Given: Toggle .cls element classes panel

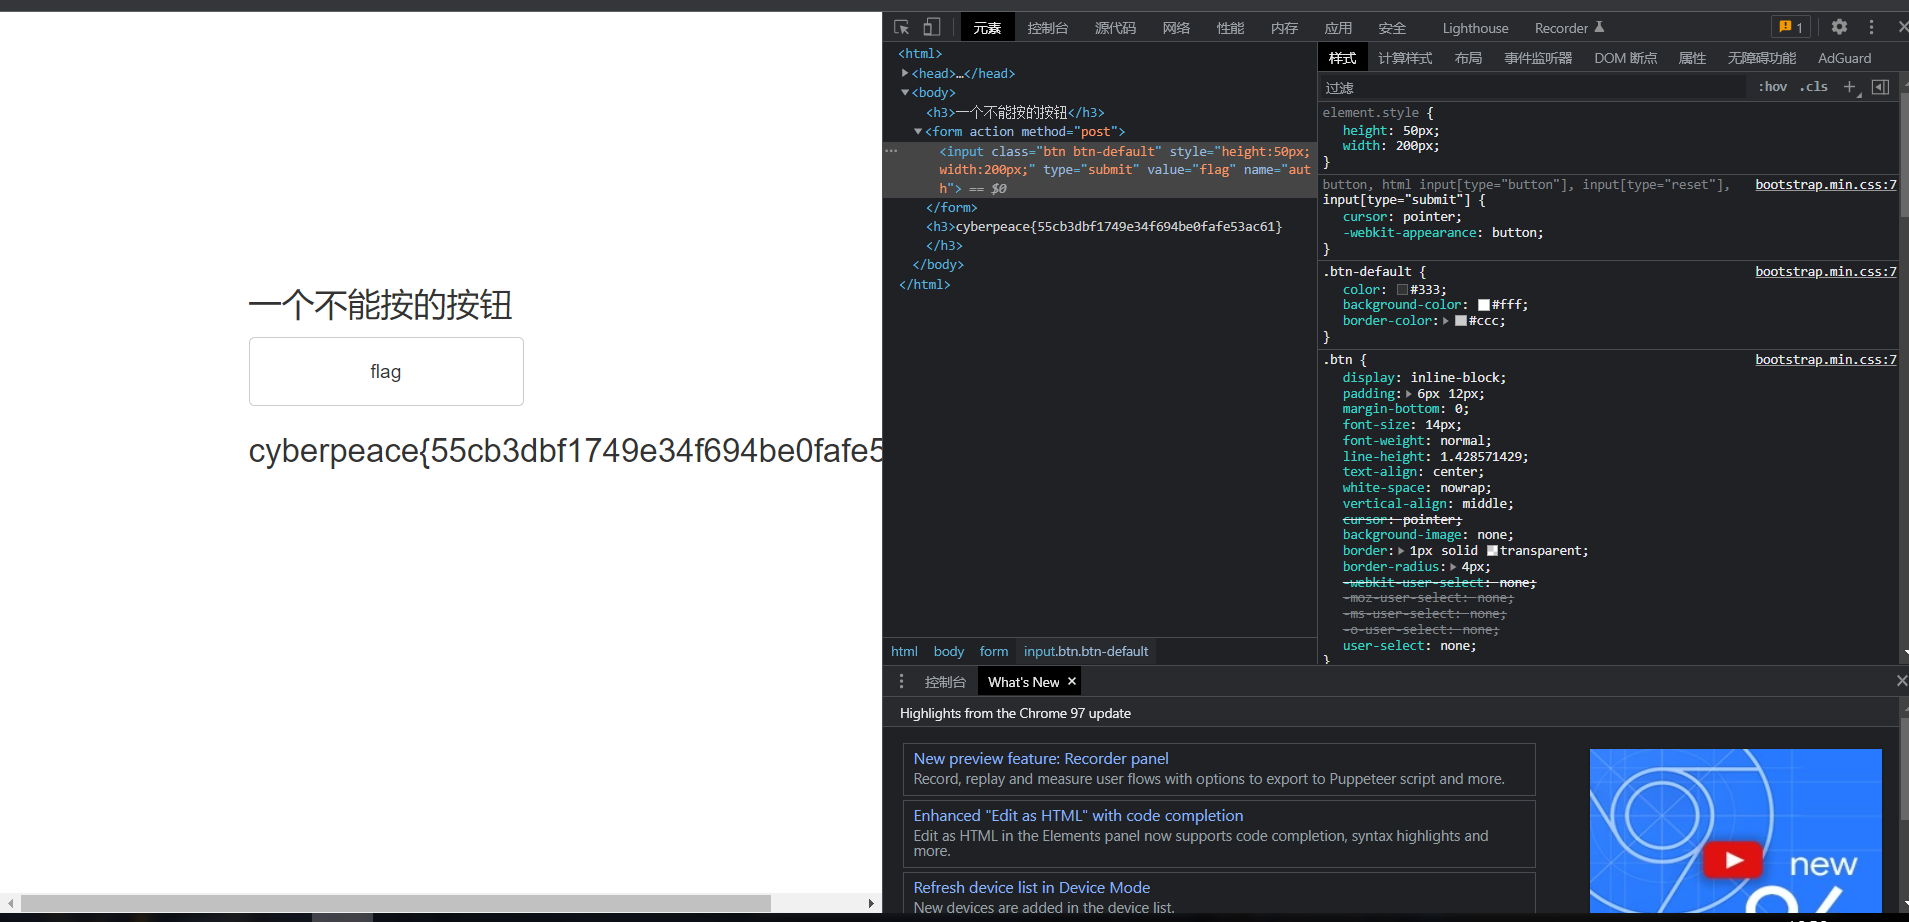Looking at the screenshot, I should coord(1814,87).
